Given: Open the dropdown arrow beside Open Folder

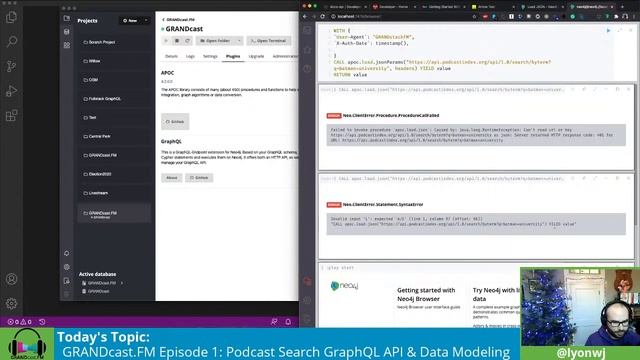Looking at the screenshot, I should coord(239,41).
